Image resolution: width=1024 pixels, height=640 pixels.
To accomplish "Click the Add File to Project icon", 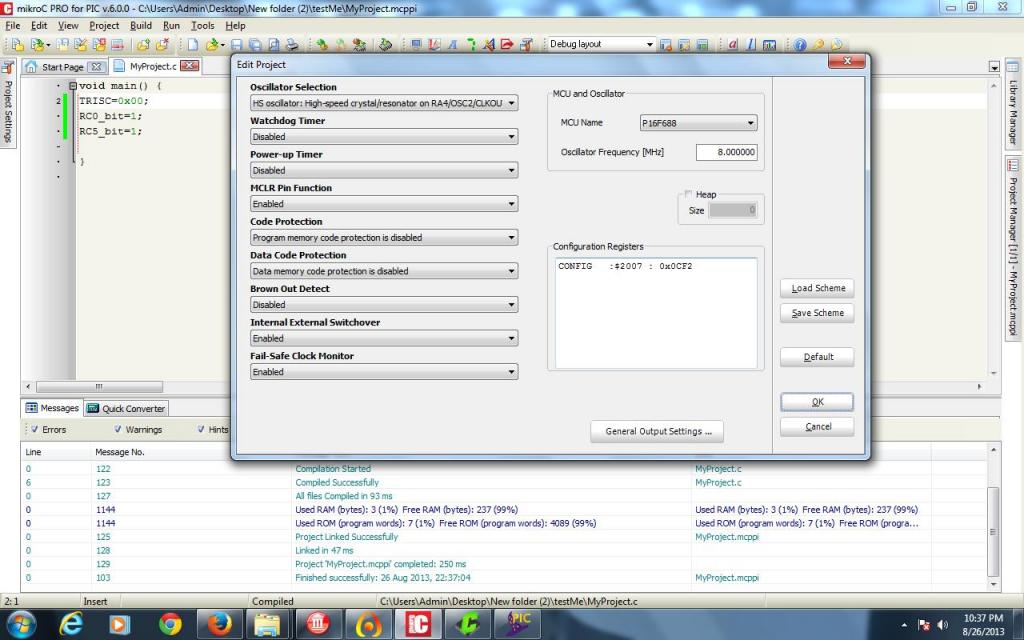I will [x=143, y=44].
